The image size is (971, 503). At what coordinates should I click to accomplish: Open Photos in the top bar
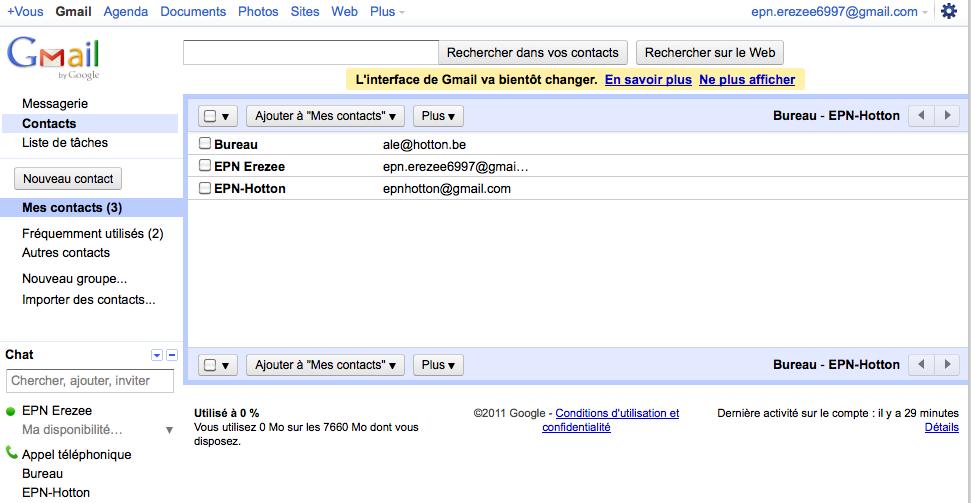(x=258, y=12)
